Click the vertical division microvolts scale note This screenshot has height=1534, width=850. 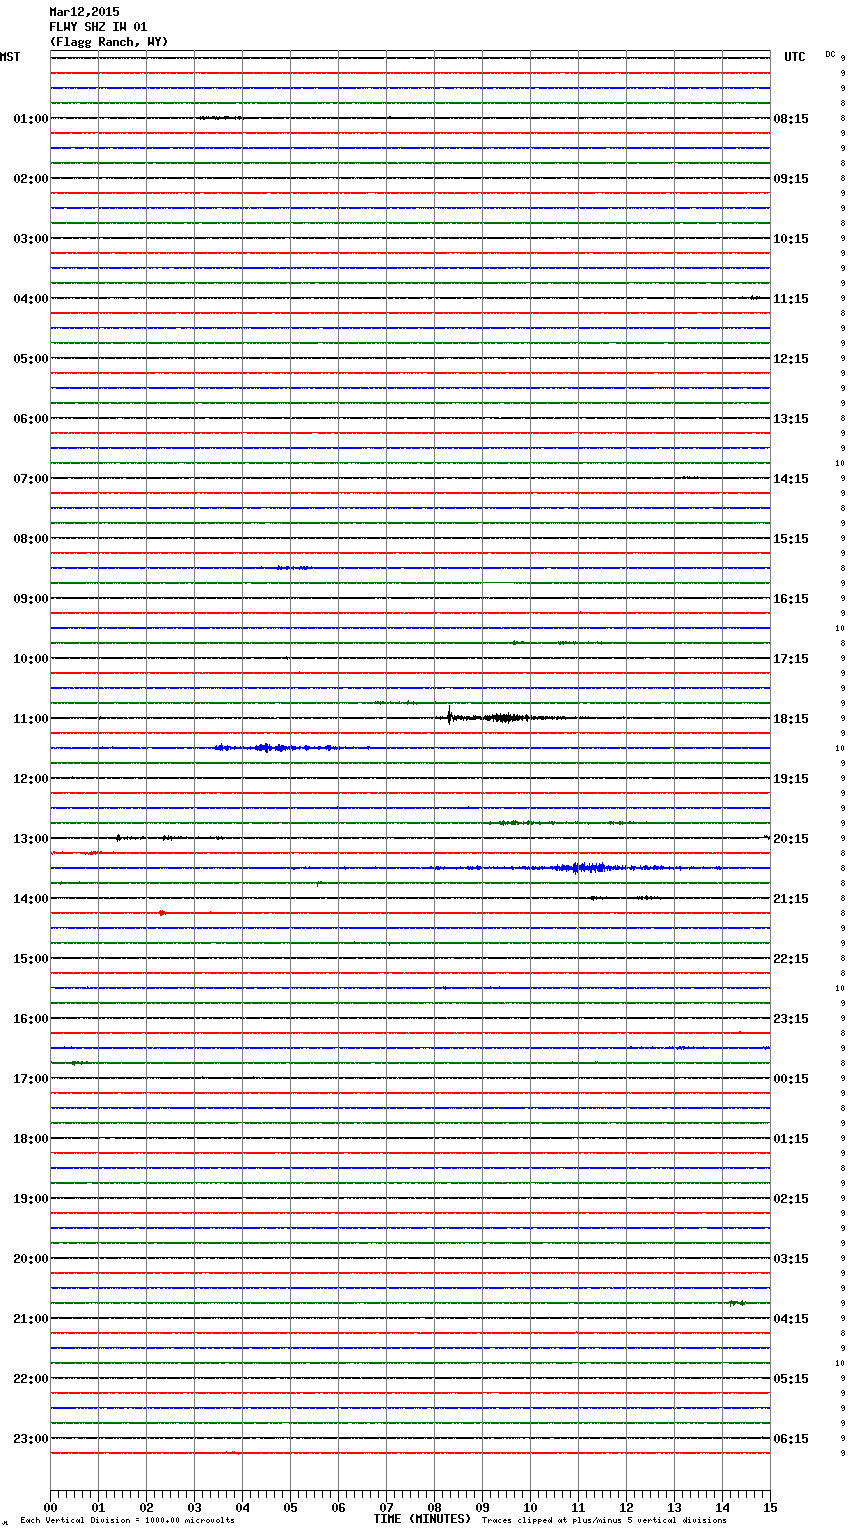click(127, 1521)
